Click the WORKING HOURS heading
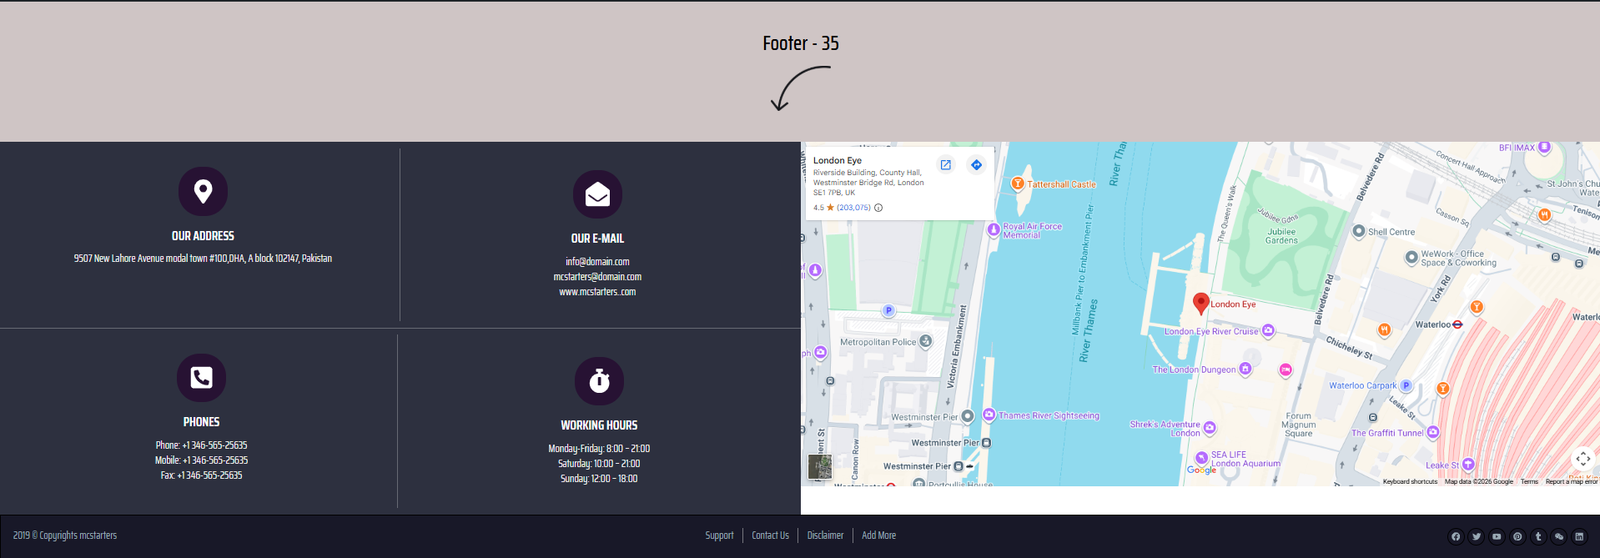 pyautogui.click(x=599, y=425)
